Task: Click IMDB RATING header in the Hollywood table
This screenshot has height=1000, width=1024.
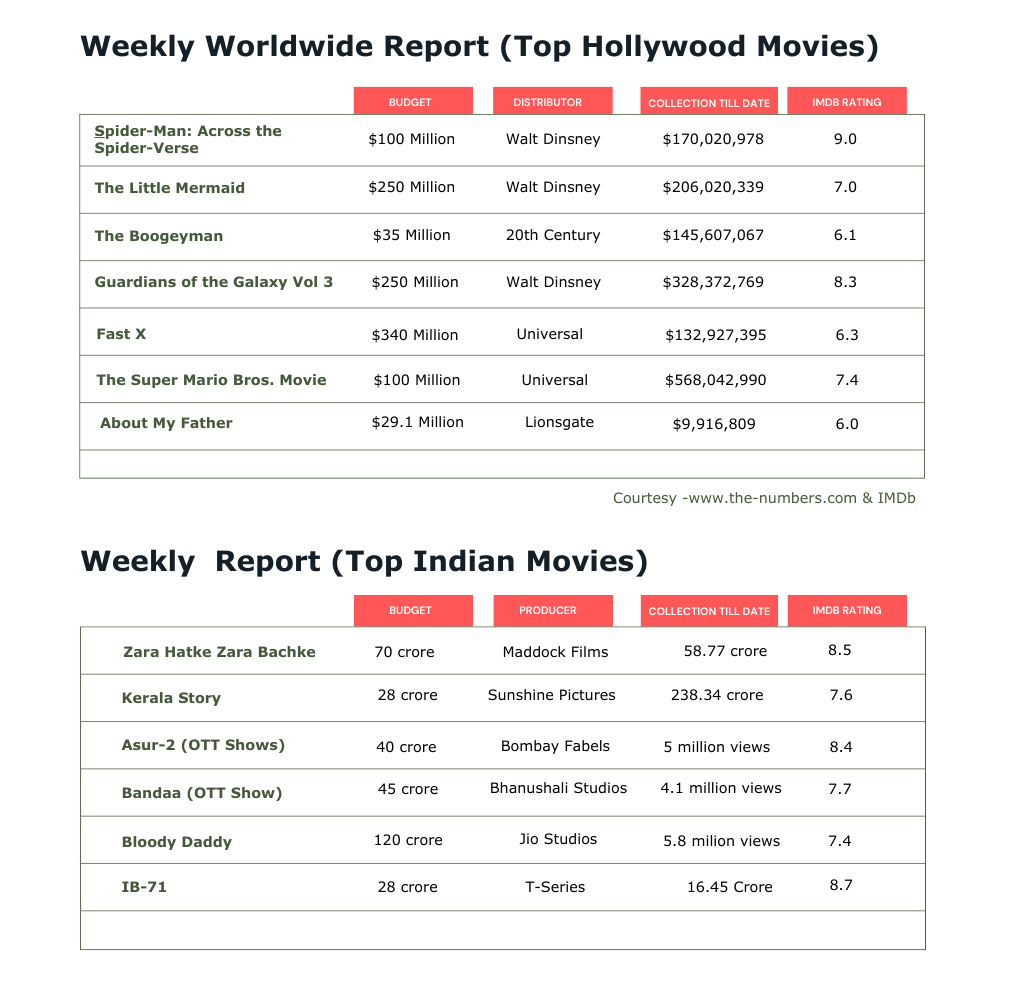Action: [846, 101]
